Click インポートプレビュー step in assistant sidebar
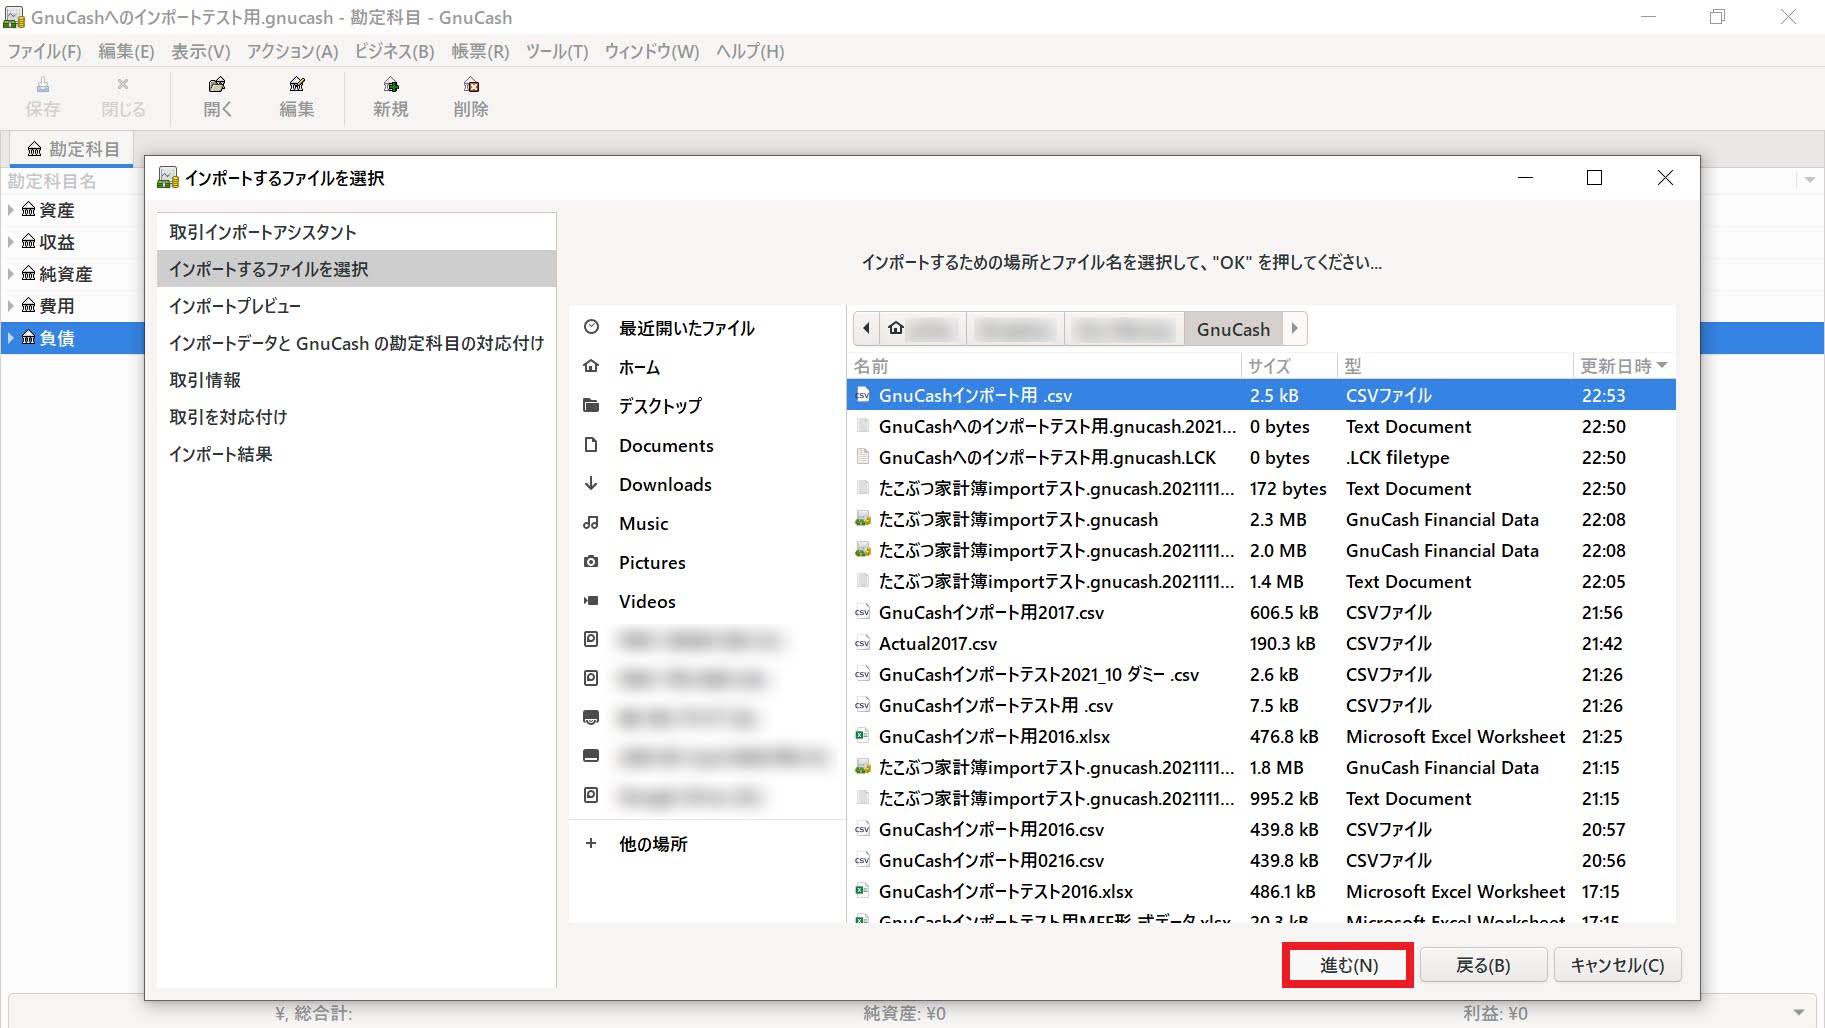Screen dimensions: 1825x1028 coord(356,306)
